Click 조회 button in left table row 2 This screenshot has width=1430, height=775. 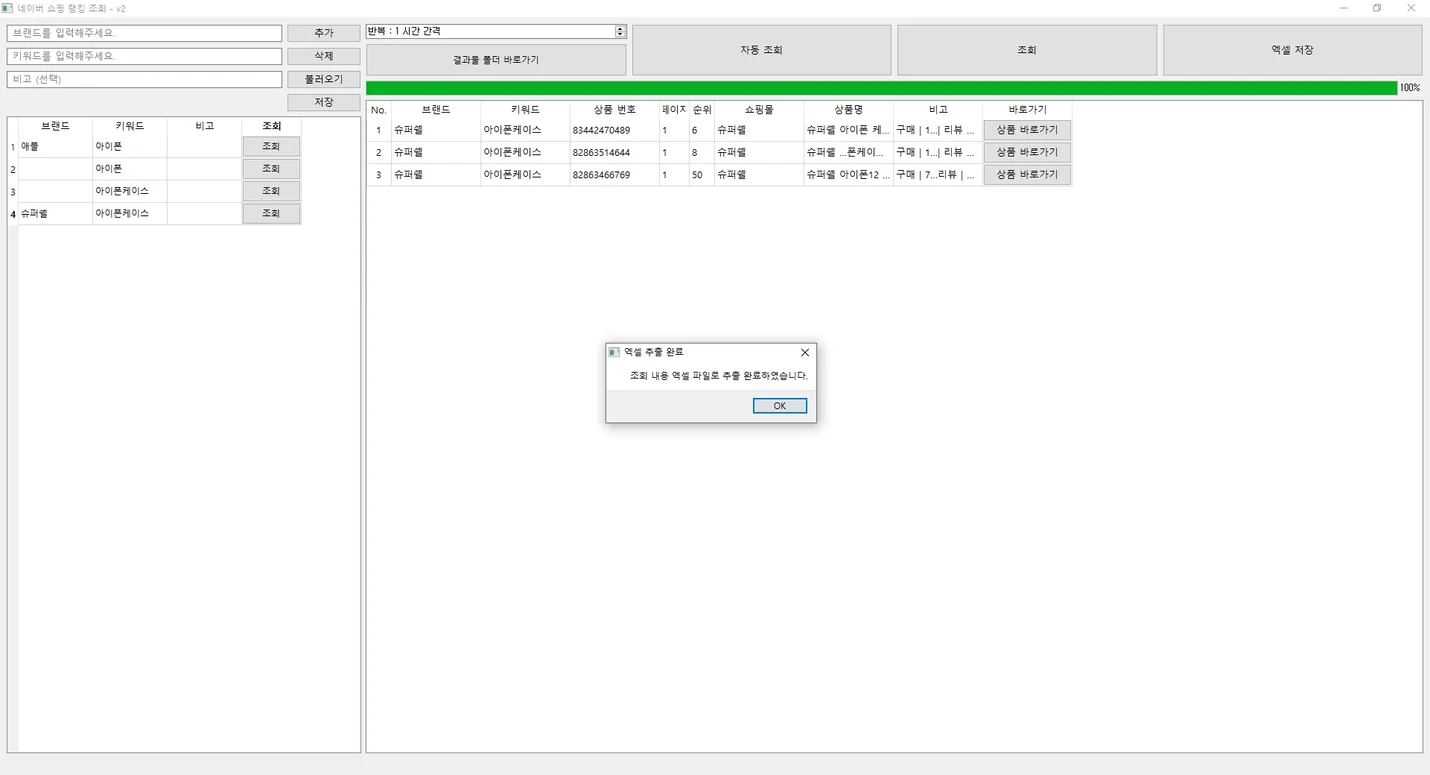pyautogui.click(x=271, y=169)
